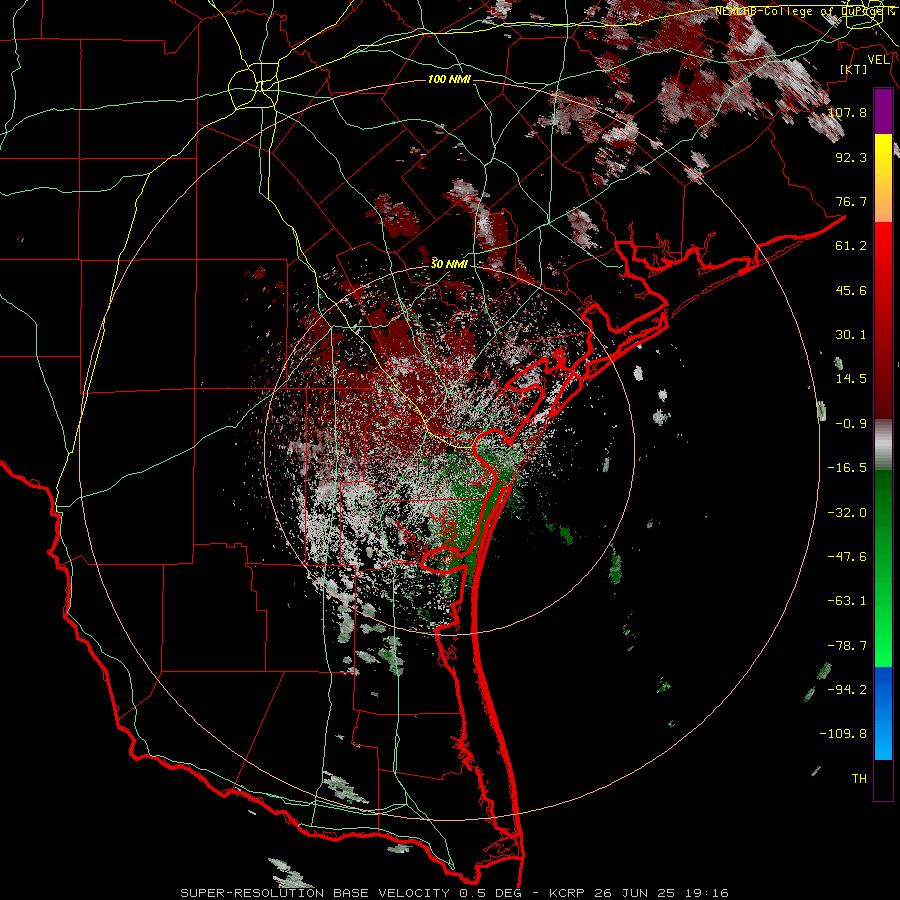Click the 92.3 velocity scale value
This screenshot has height=900, width=900.
(x=851, y=157)
